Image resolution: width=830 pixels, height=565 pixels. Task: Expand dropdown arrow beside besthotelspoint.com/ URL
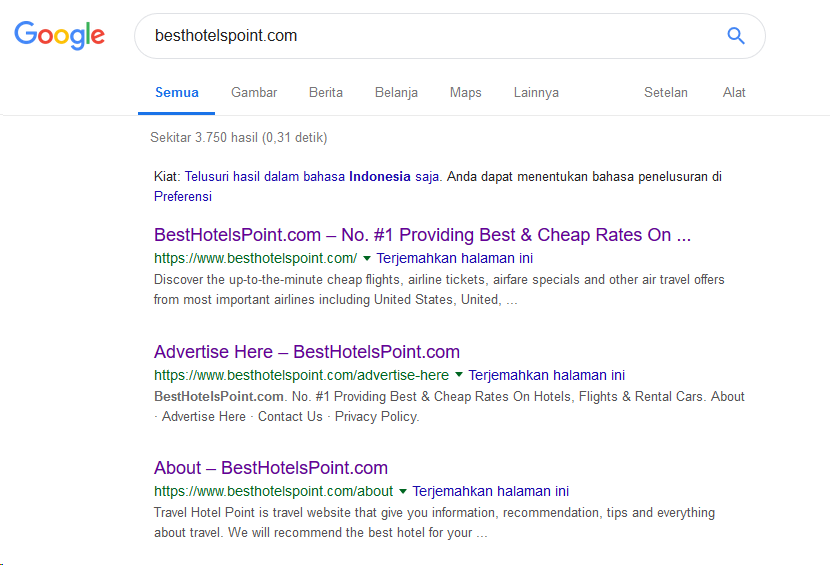tap(367, 258)
